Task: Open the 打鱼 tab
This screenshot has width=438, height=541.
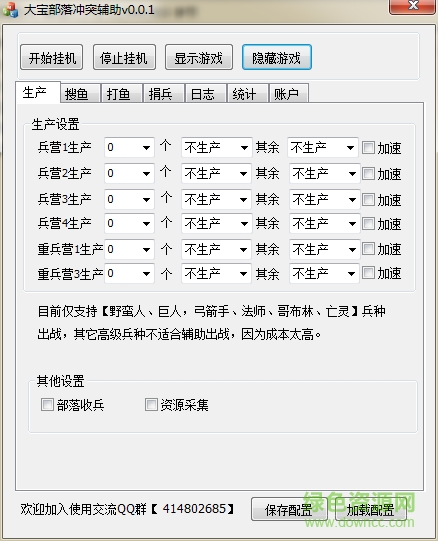Action: click(x=122, y=94)
